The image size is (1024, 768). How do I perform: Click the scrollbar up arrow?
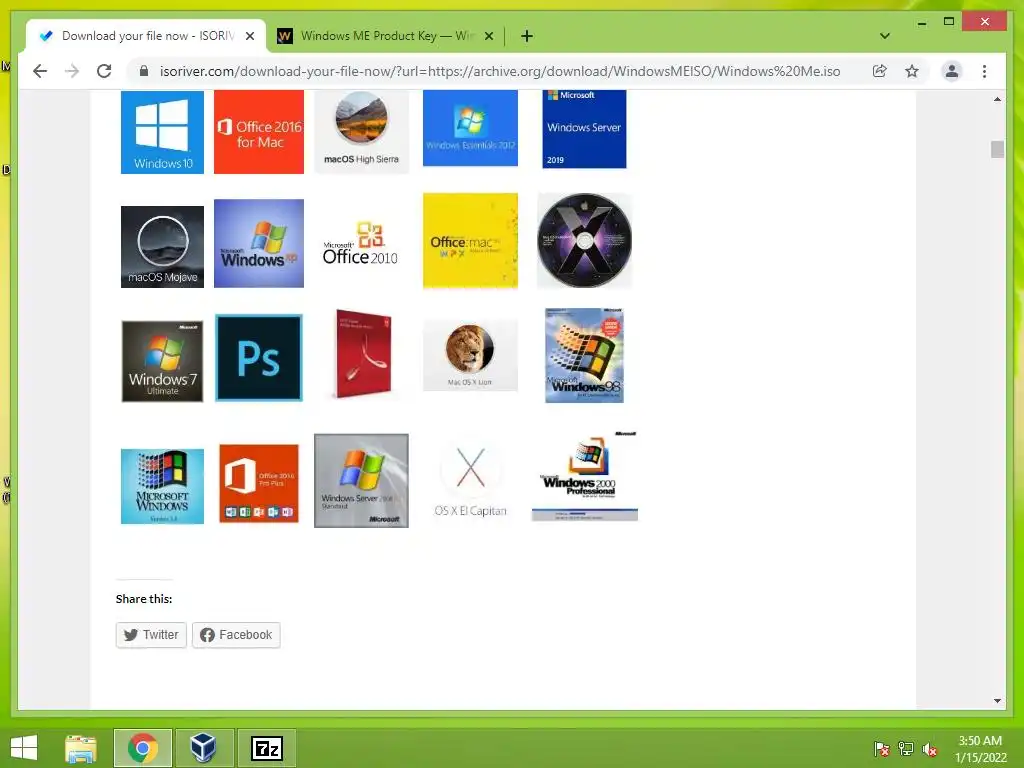pyautogui.click(x=997, y=99)
